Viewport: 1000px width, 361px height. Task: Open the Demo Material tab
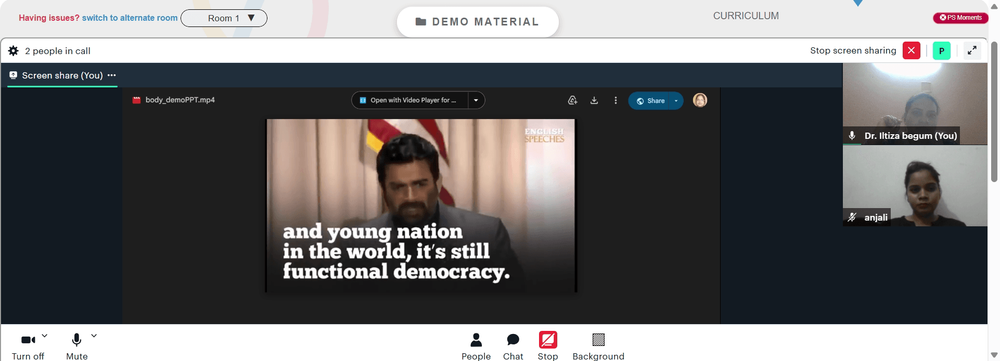(478, 22)
